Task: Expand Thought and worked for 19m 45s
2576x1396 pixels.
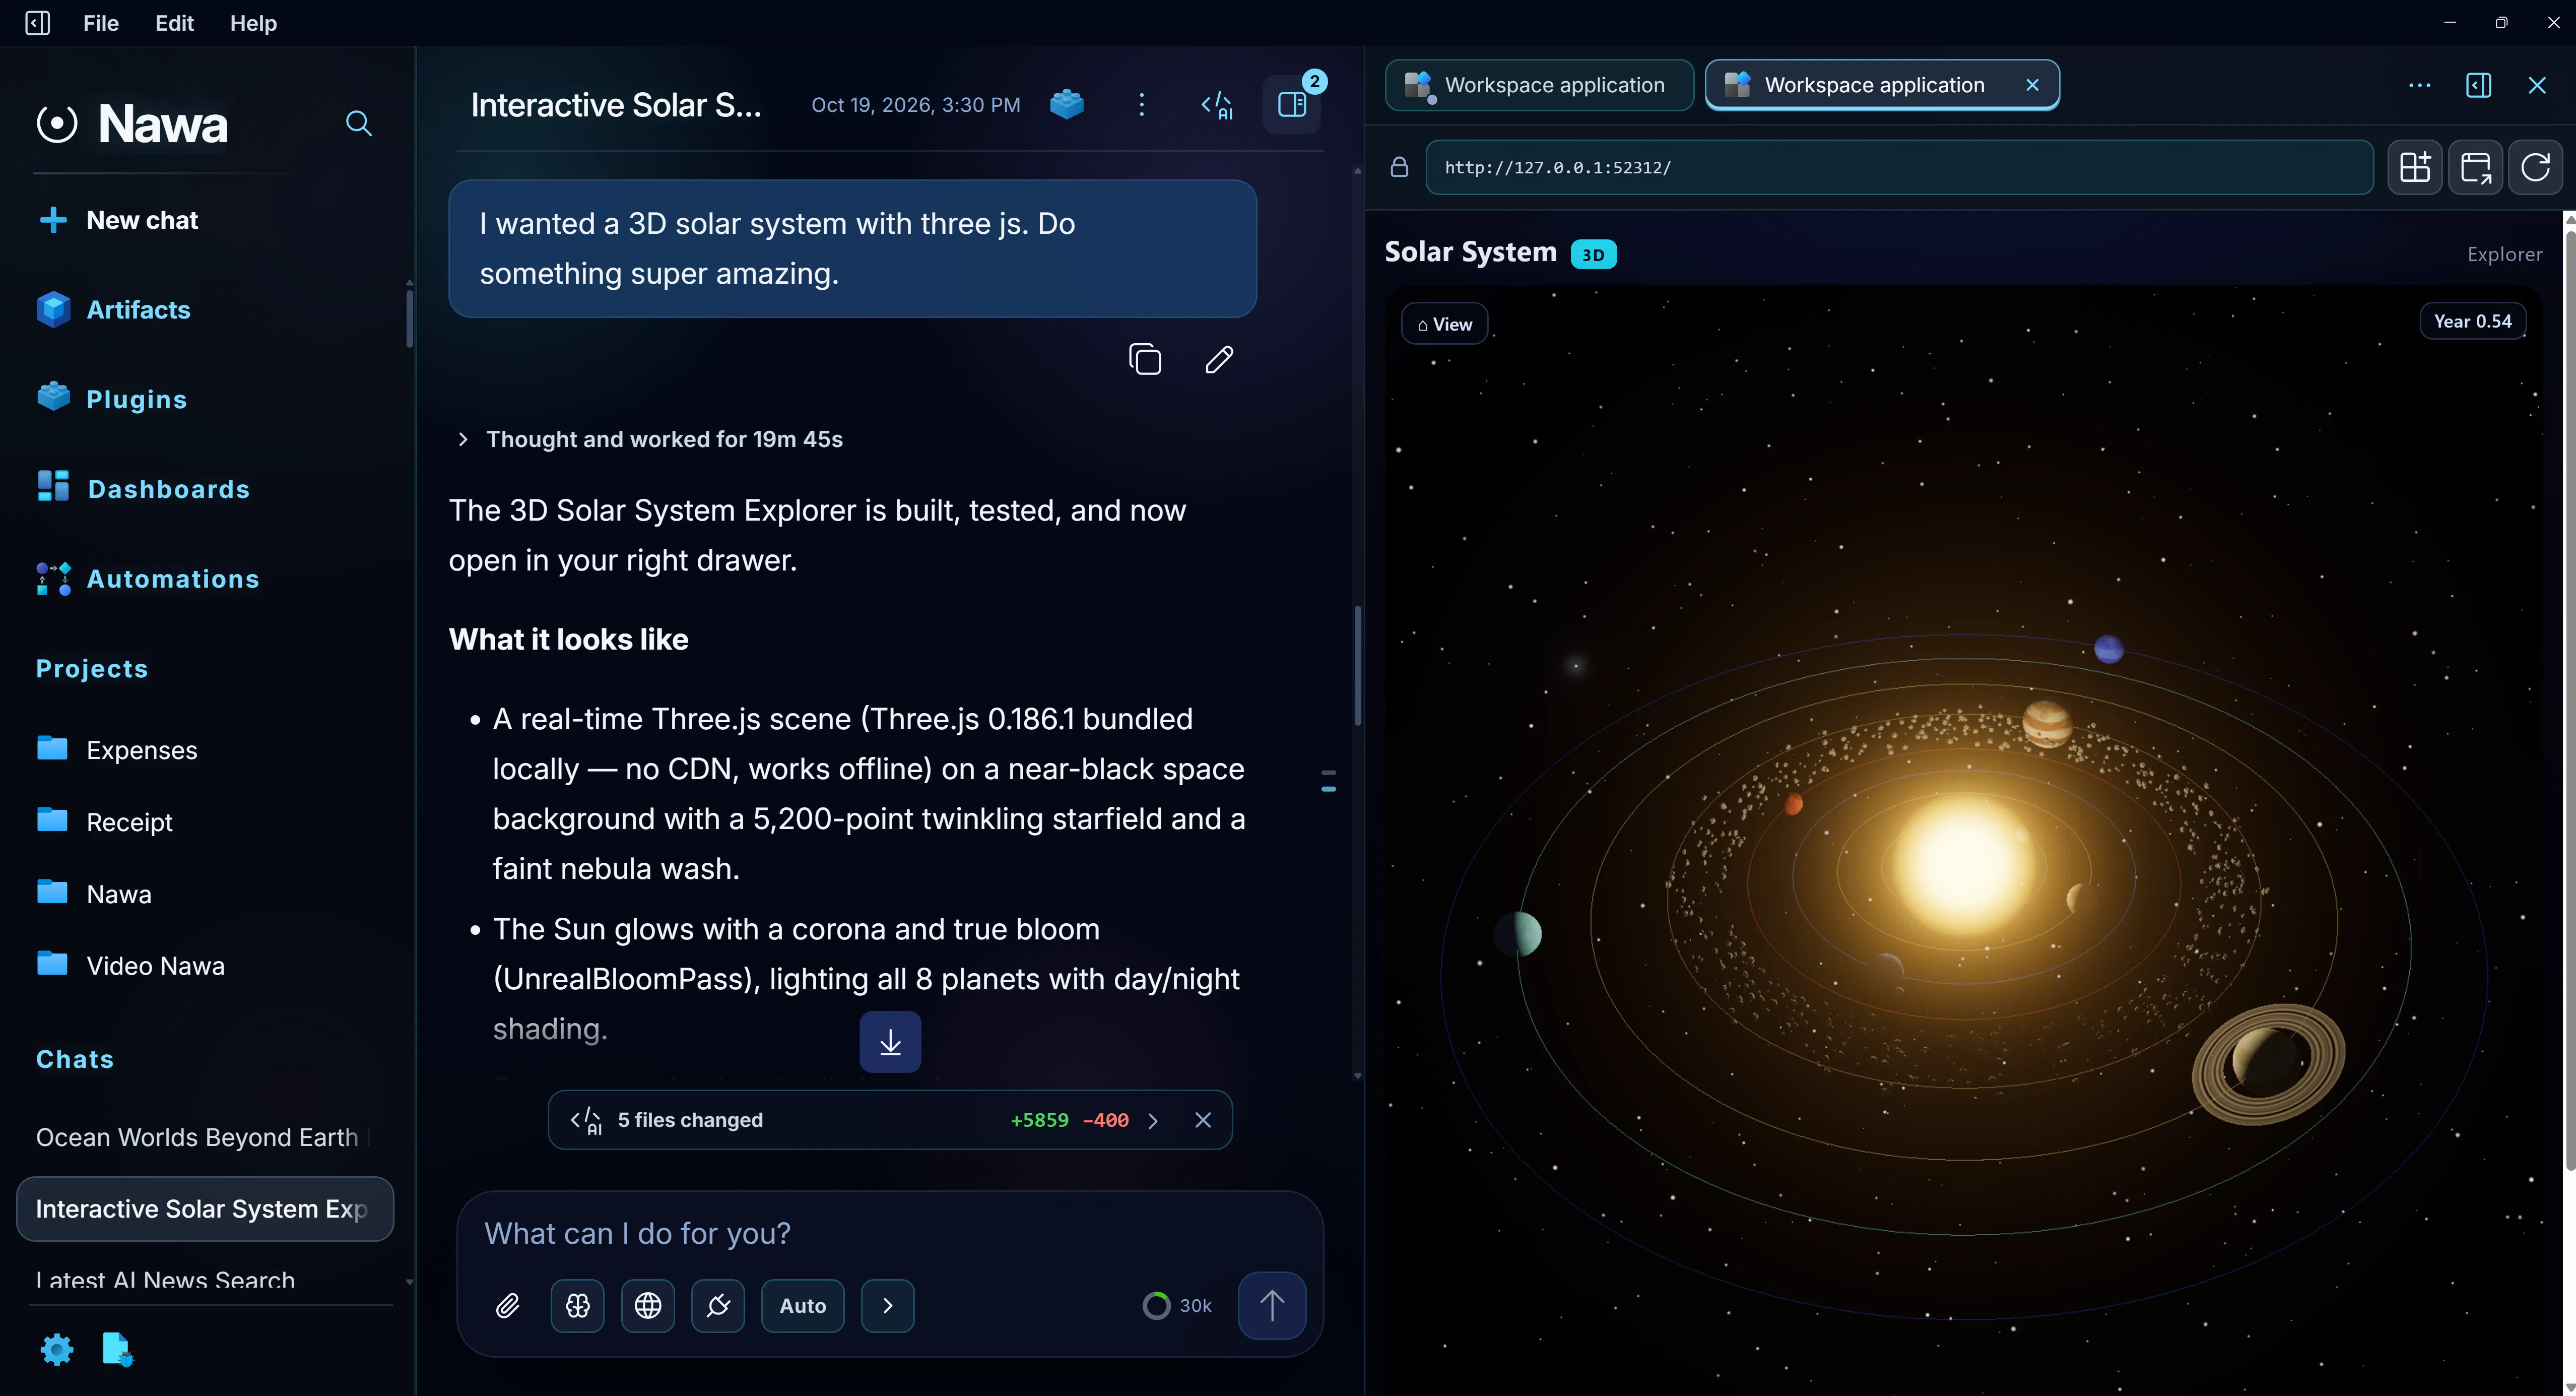Action: coord(649,439)
